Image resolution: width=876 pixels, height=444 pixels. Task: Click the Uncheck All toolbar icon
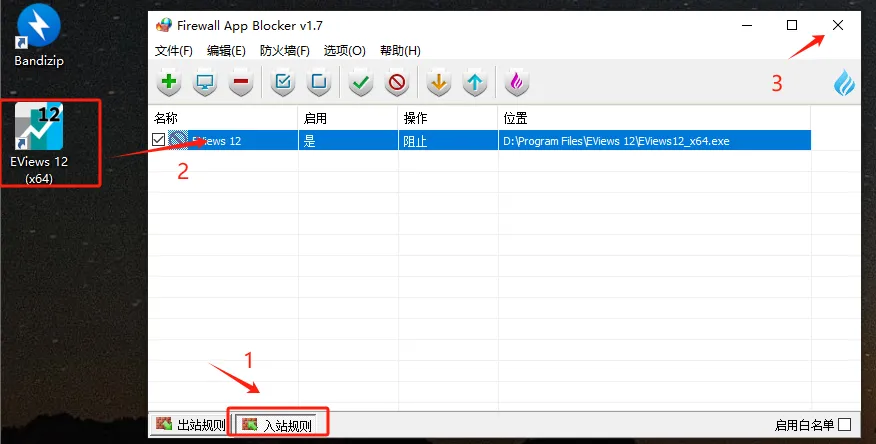pyautogui.click(x=319, y=82)
